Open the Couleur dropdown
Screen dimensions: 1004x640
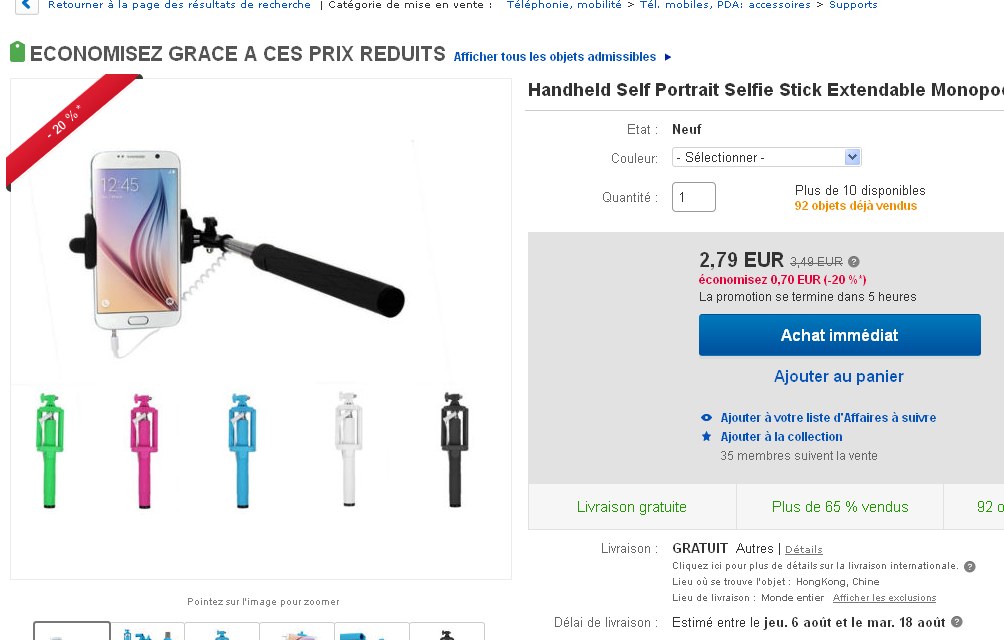pos(766,157)
